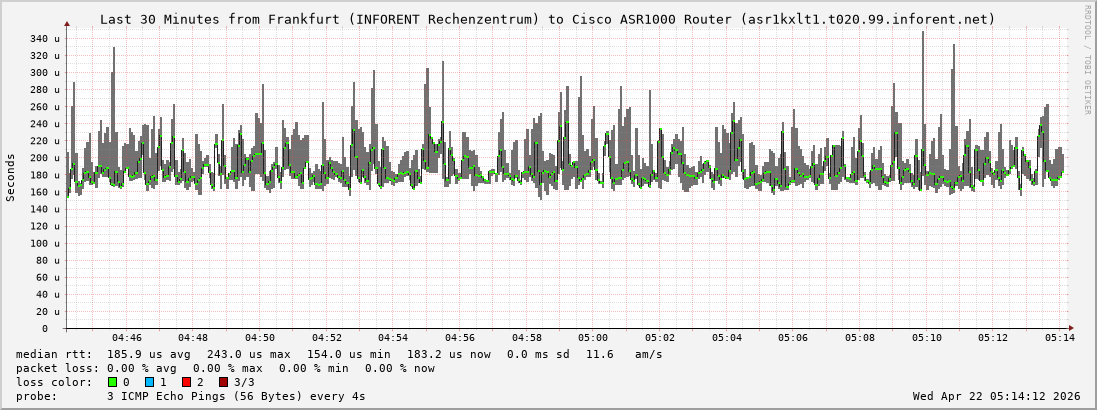The height and width of the screenshot is (410, 1097).
Task: Click the median rtt statistics line
Action: point(339,354)
